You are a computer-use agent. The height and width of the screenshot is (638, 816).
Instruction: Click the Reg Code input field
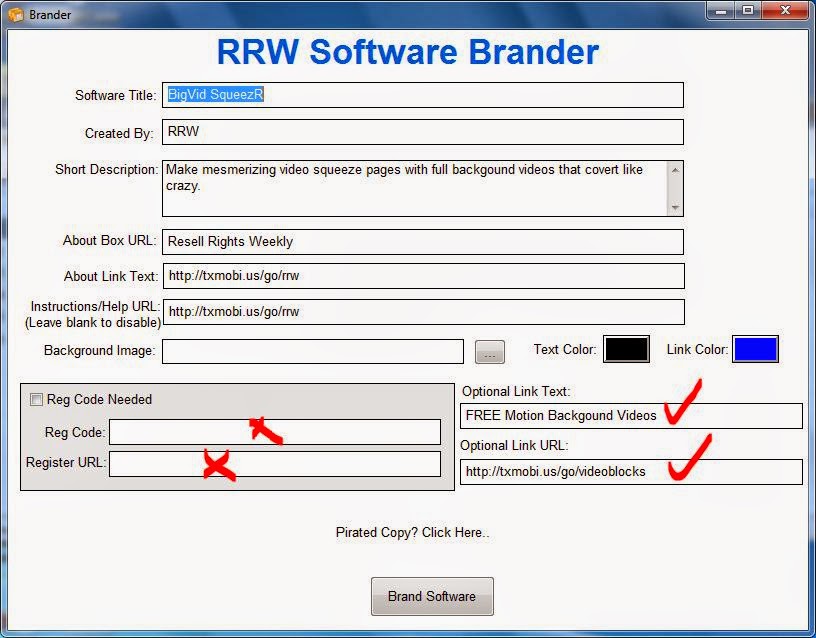tap(275, 432)
